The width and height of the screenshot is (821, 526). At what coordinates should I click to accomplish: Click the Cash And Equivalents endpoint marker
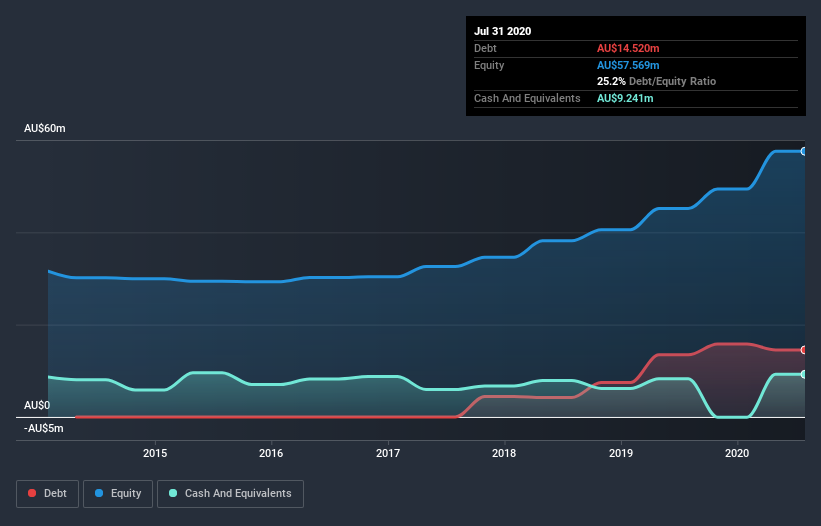804,374
